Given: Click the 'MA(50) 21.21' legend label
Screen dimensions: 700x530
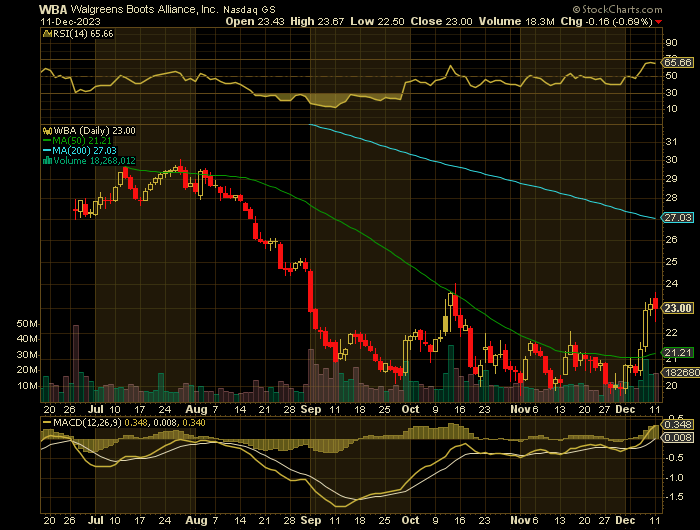Looking at the screenshot, I should 82,141.
